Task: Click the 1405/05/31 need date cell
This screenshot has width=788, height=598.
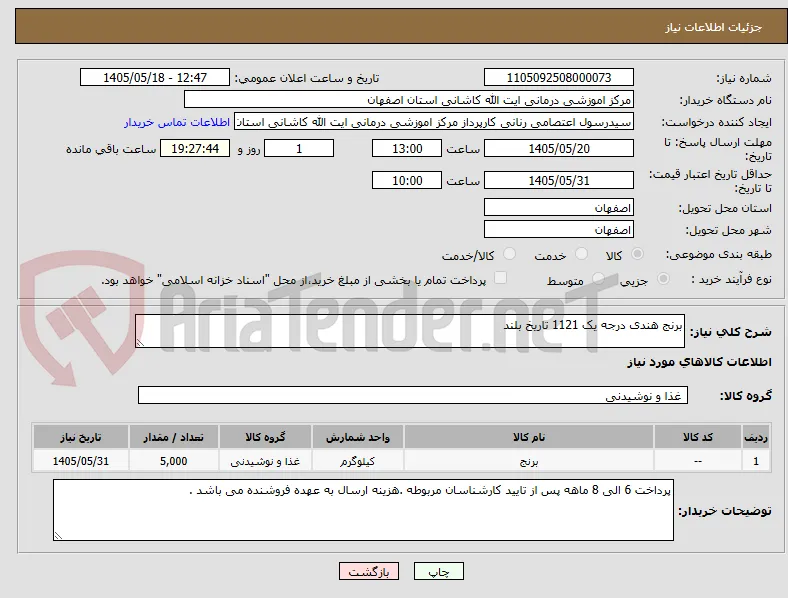Action: coord(80,461)
